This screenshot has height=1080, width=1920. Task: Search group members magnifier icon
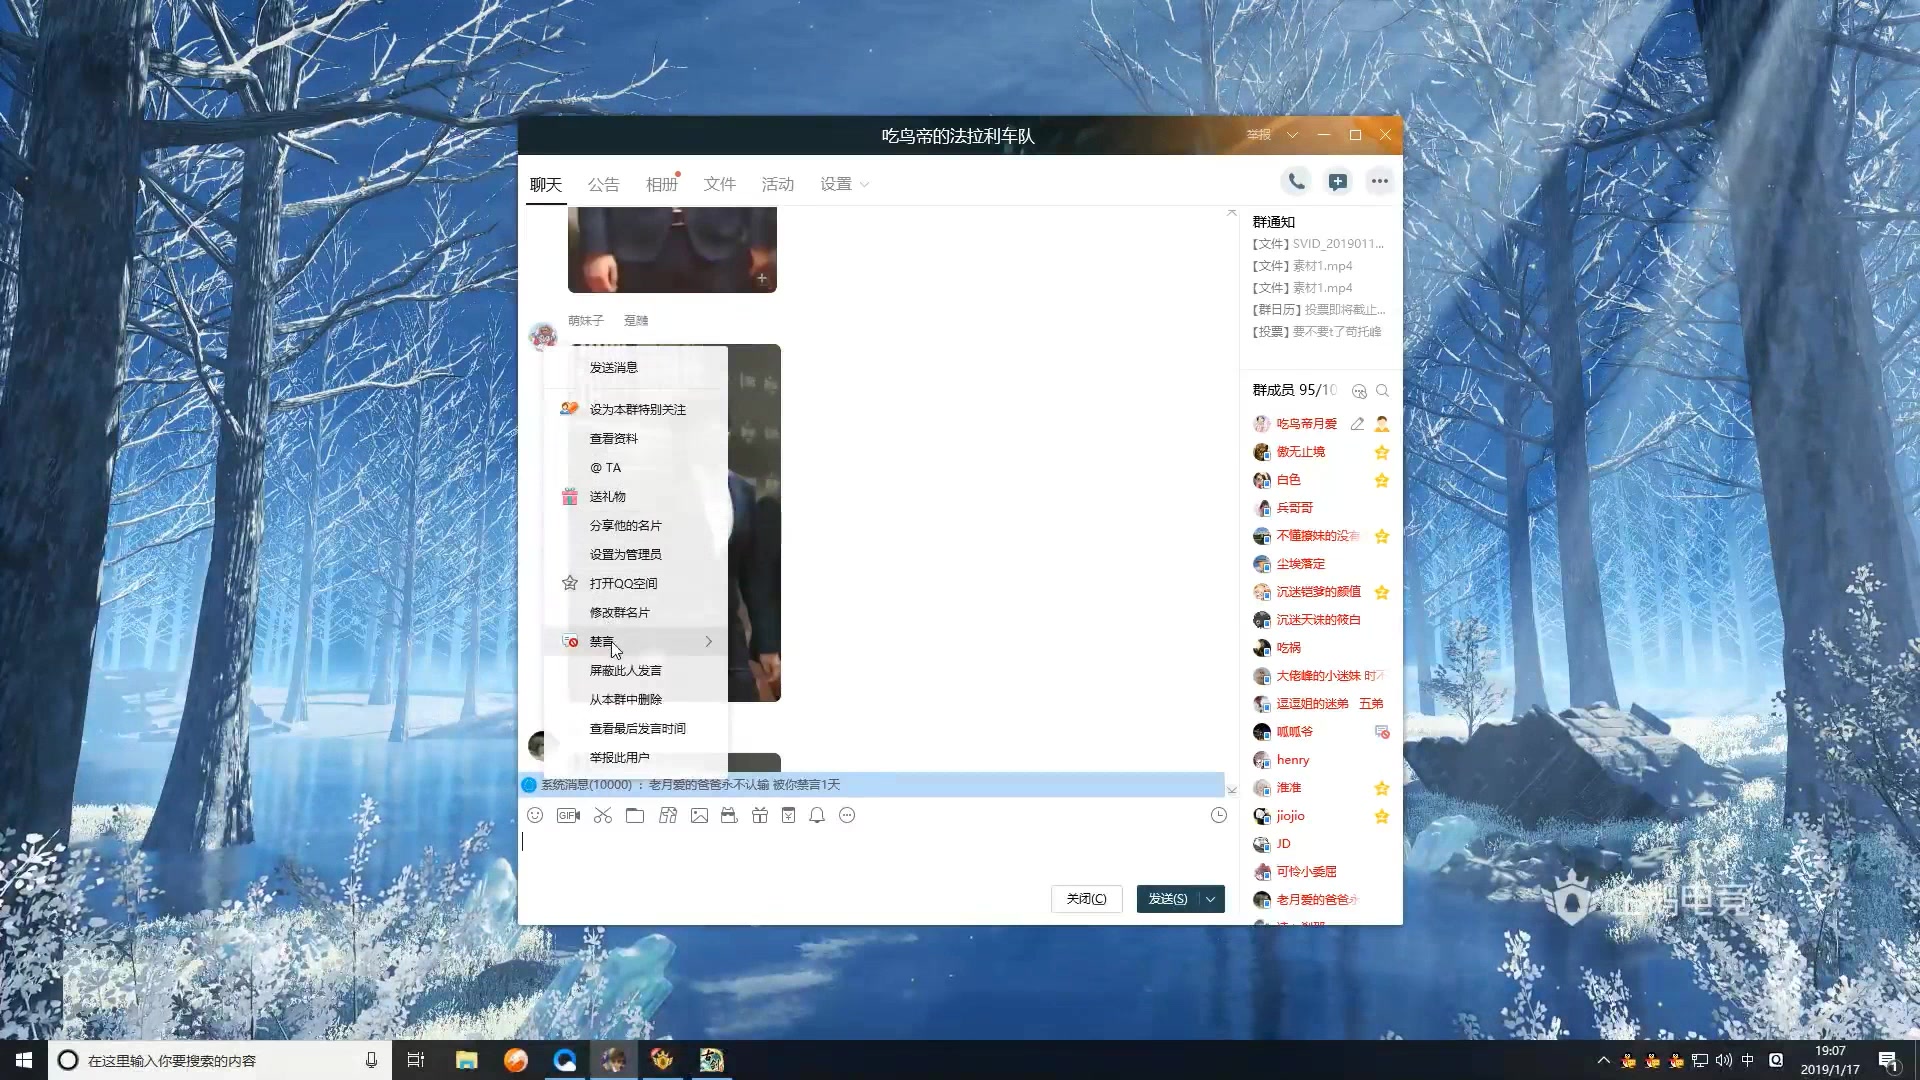pos(1382,391)
